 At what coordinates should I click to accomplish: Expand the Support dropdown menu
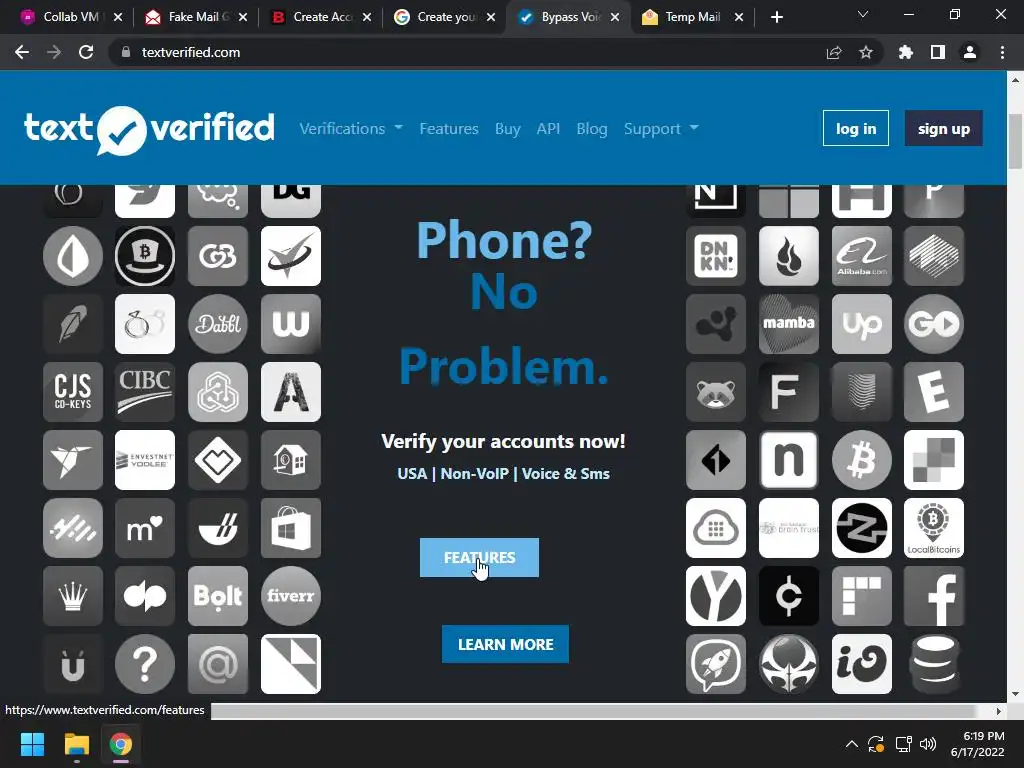click(x=661, y=129)
